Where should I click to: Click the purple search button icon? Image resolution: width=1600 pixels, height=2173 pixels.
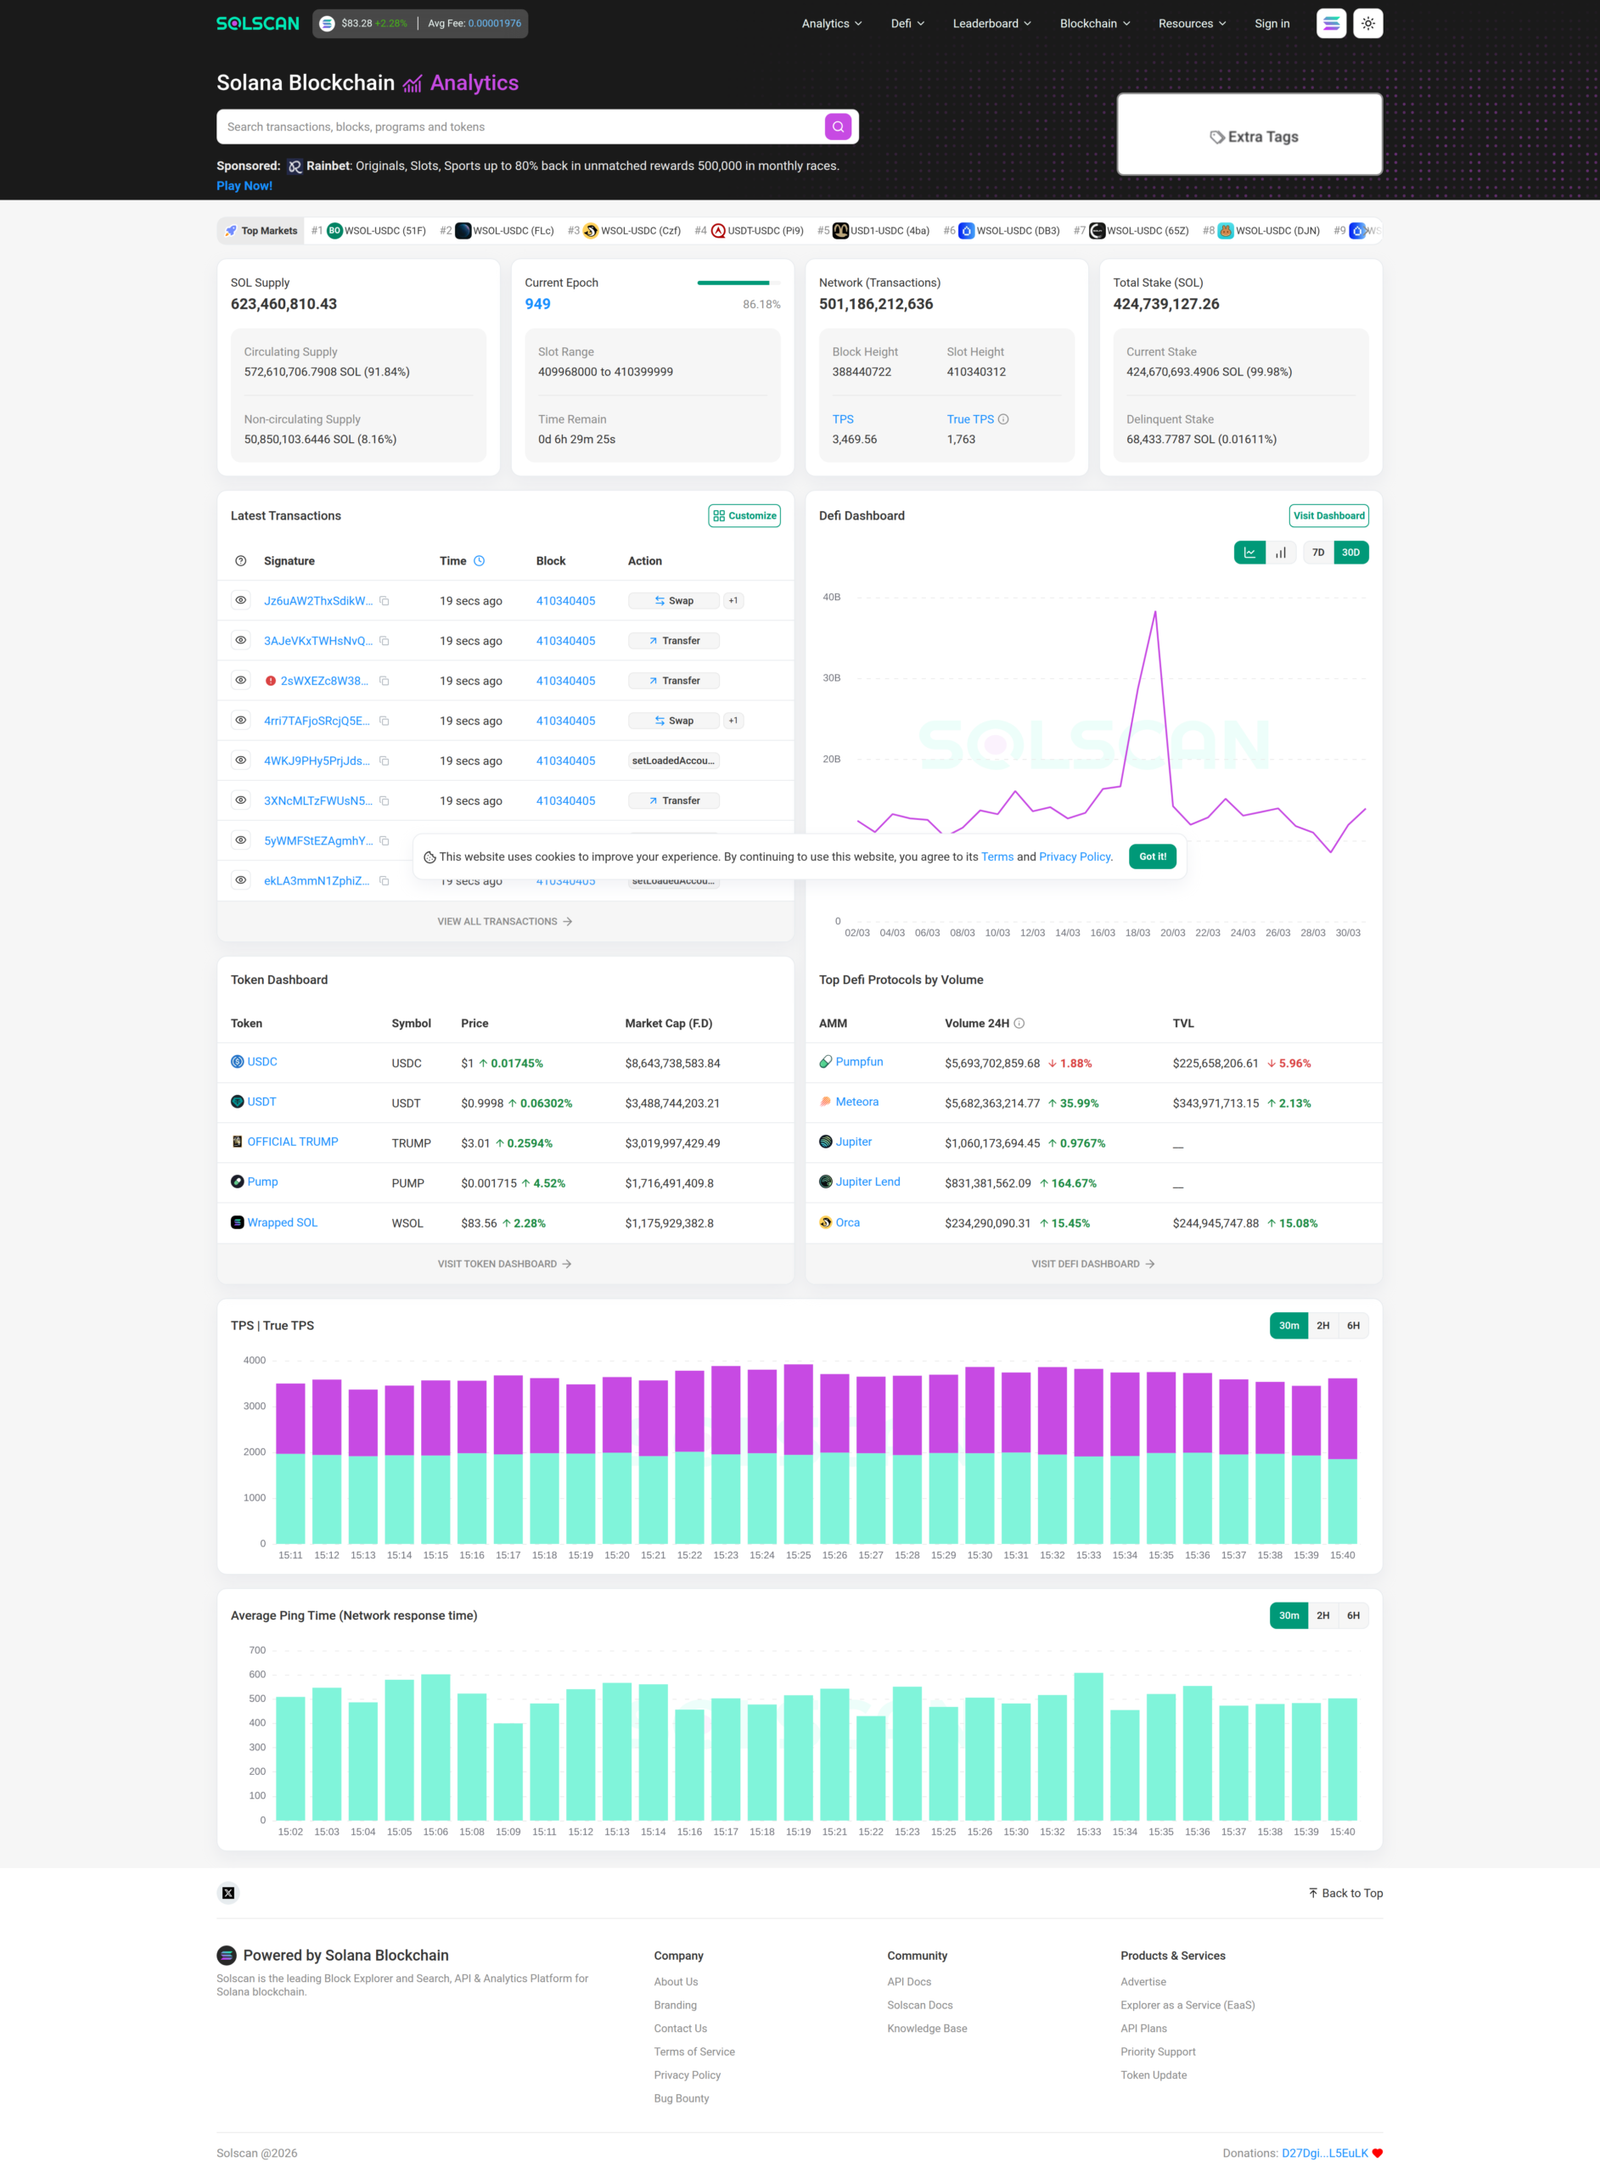(x=838, y=127)
